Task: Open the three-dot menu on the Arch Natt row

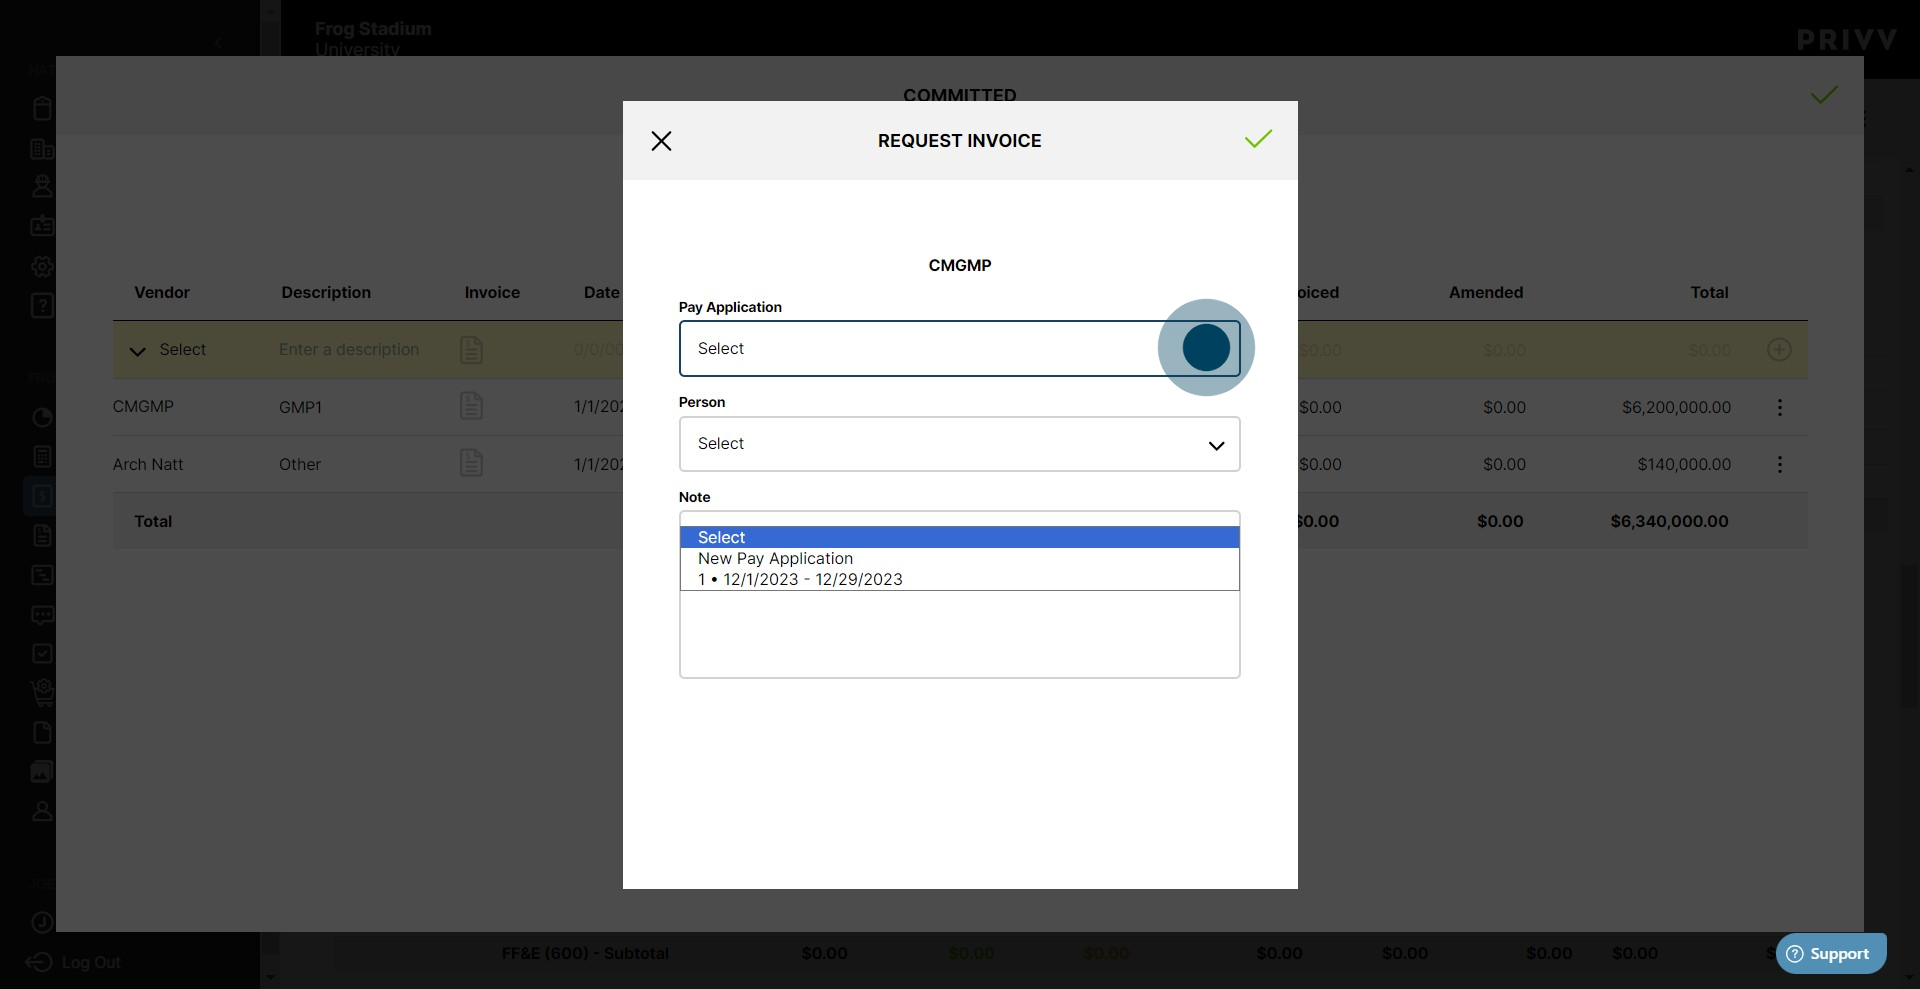Action: point(1780,464)
